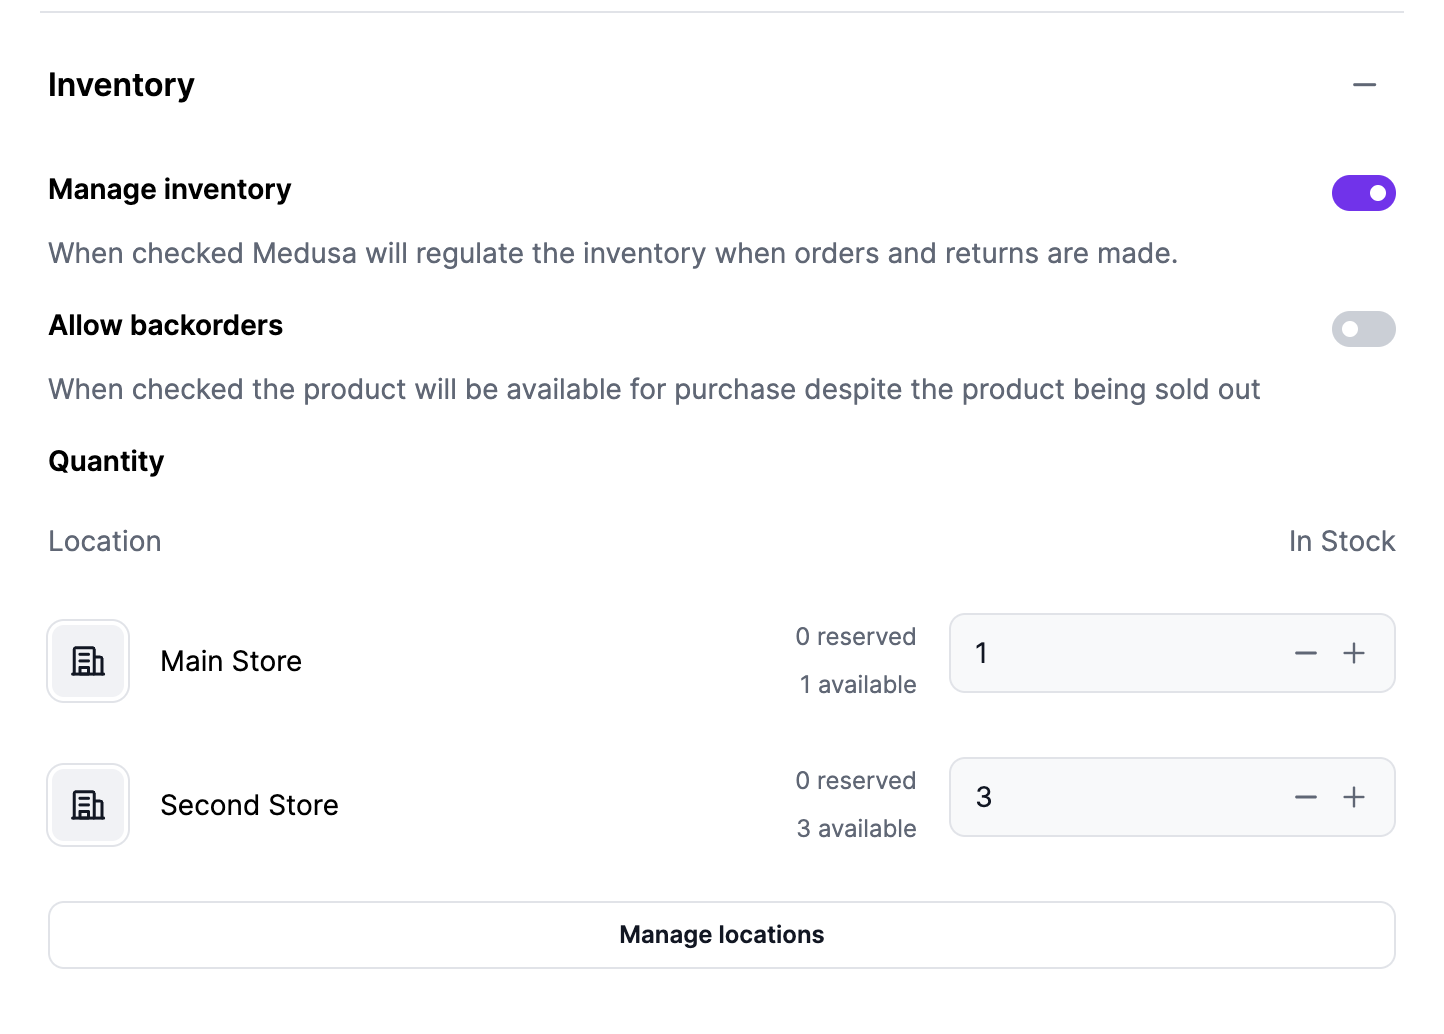The width and height of the screenshot is (1444, 1034).
Task: Click the plus icon for Main Store quantity
Action: 1355,653
